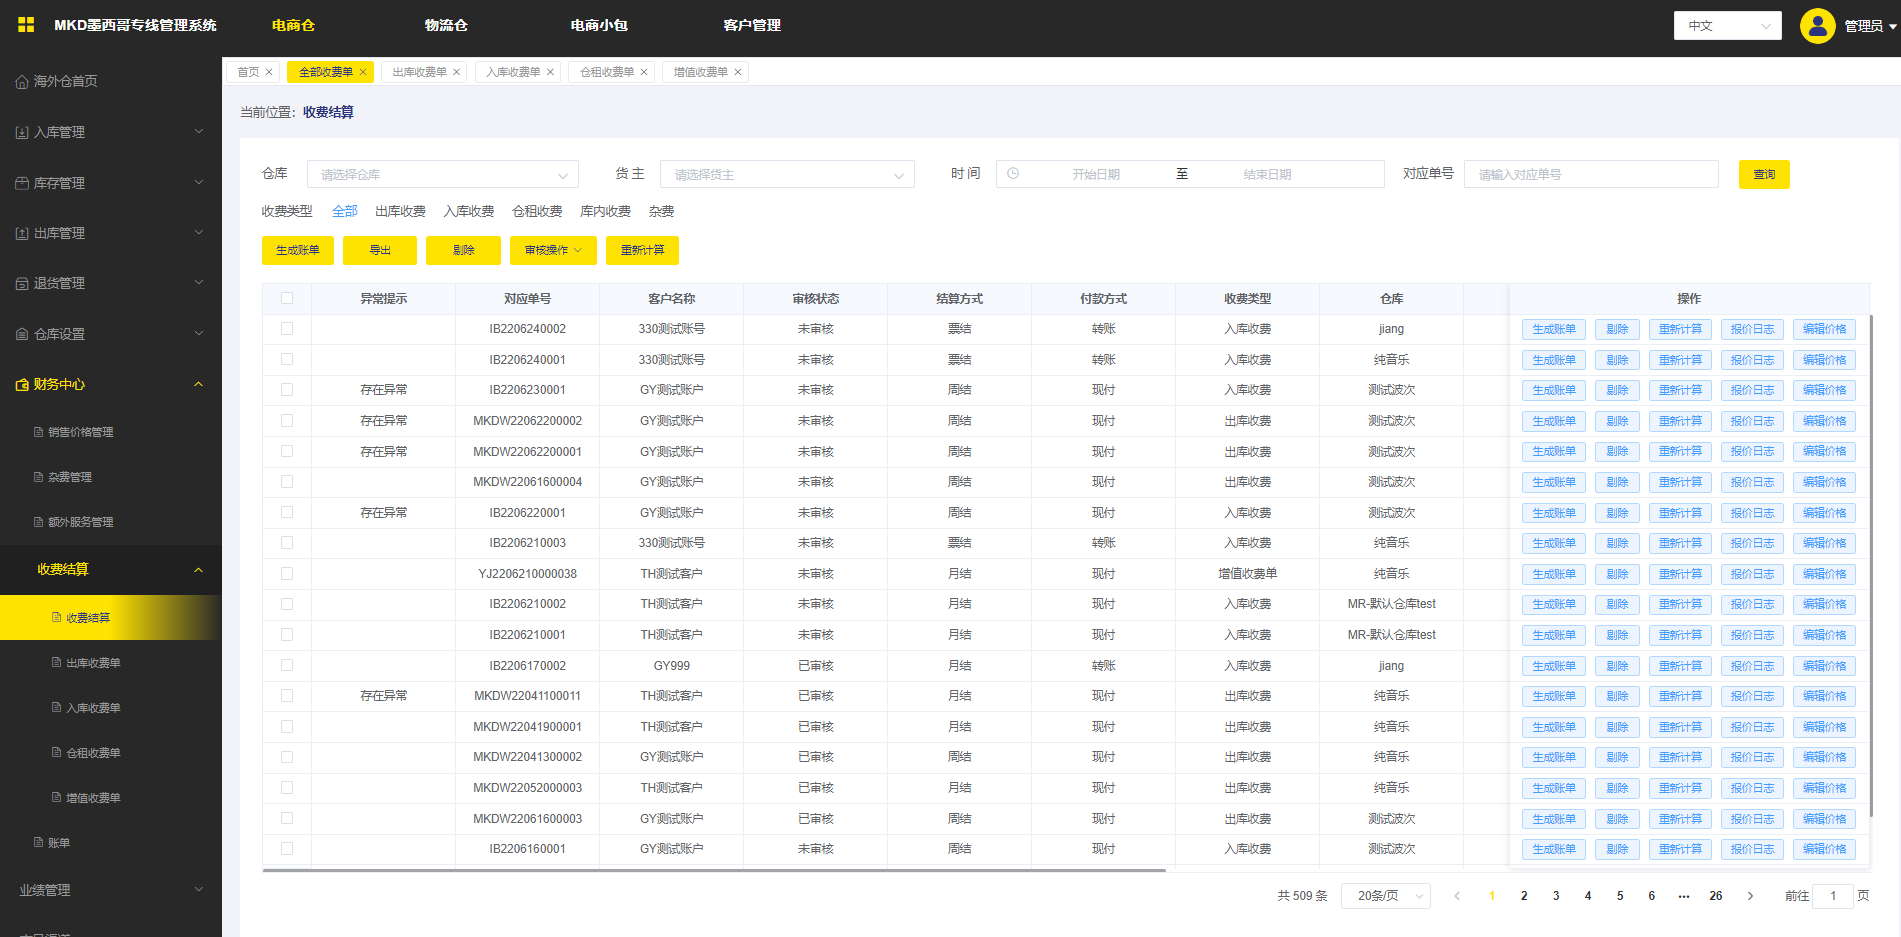
Task: Focus the 对应单号 input field
Action: 1590,174
